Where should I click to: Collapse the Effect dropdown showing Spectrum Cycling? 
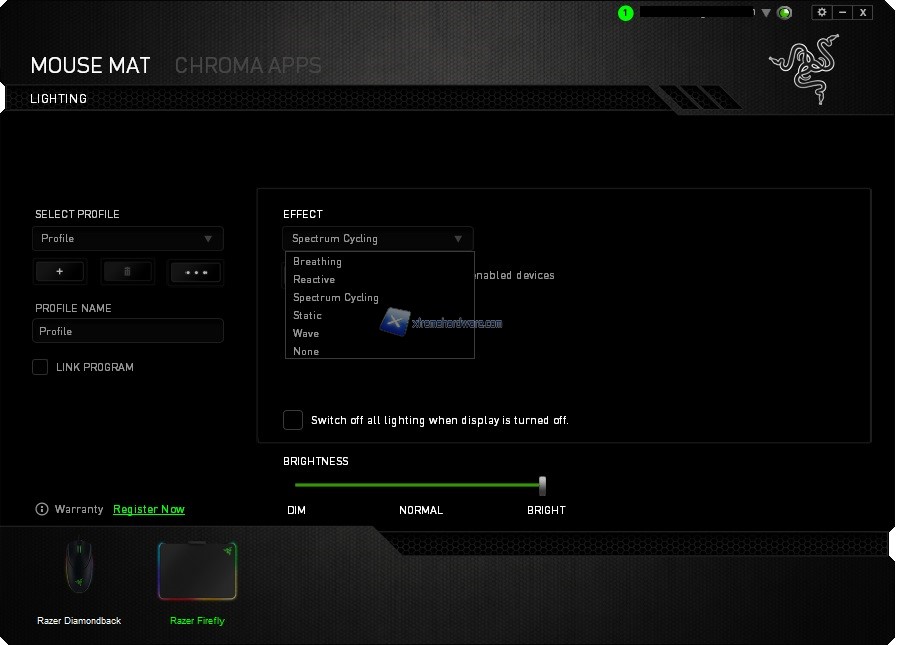[377, 238]
